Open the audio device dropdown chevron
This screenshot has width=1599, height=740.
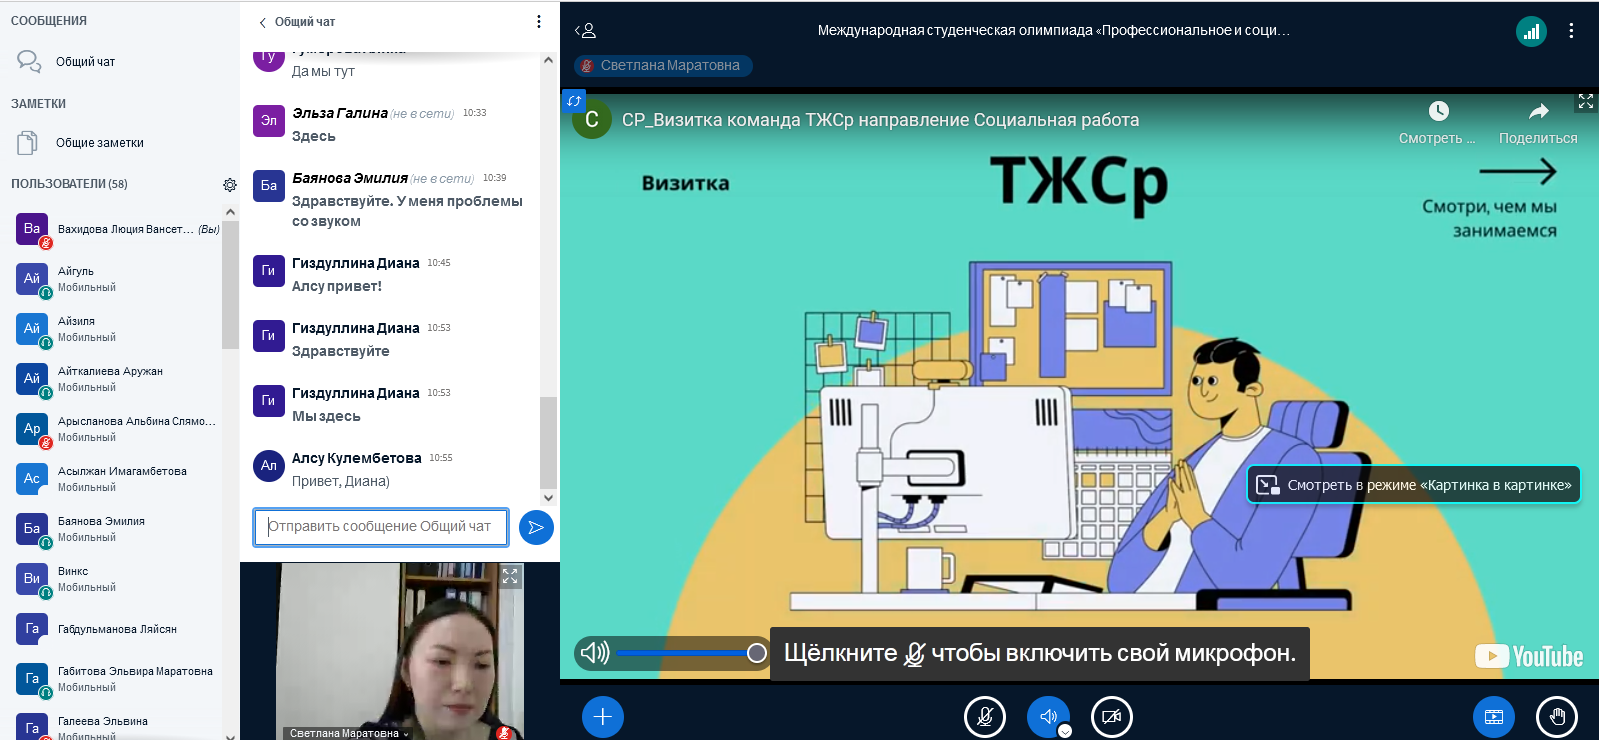[x=1065, y=731]
